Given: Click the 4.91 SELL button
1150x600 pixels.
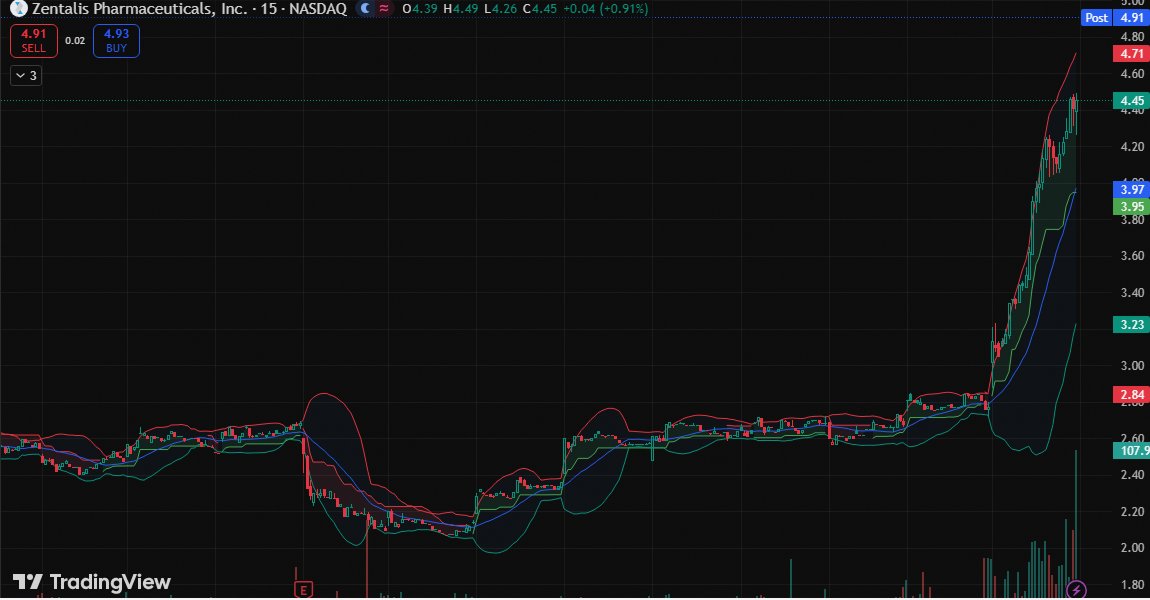Looking at the screenshot, I should pyautogui.click(x=34, y=40).
